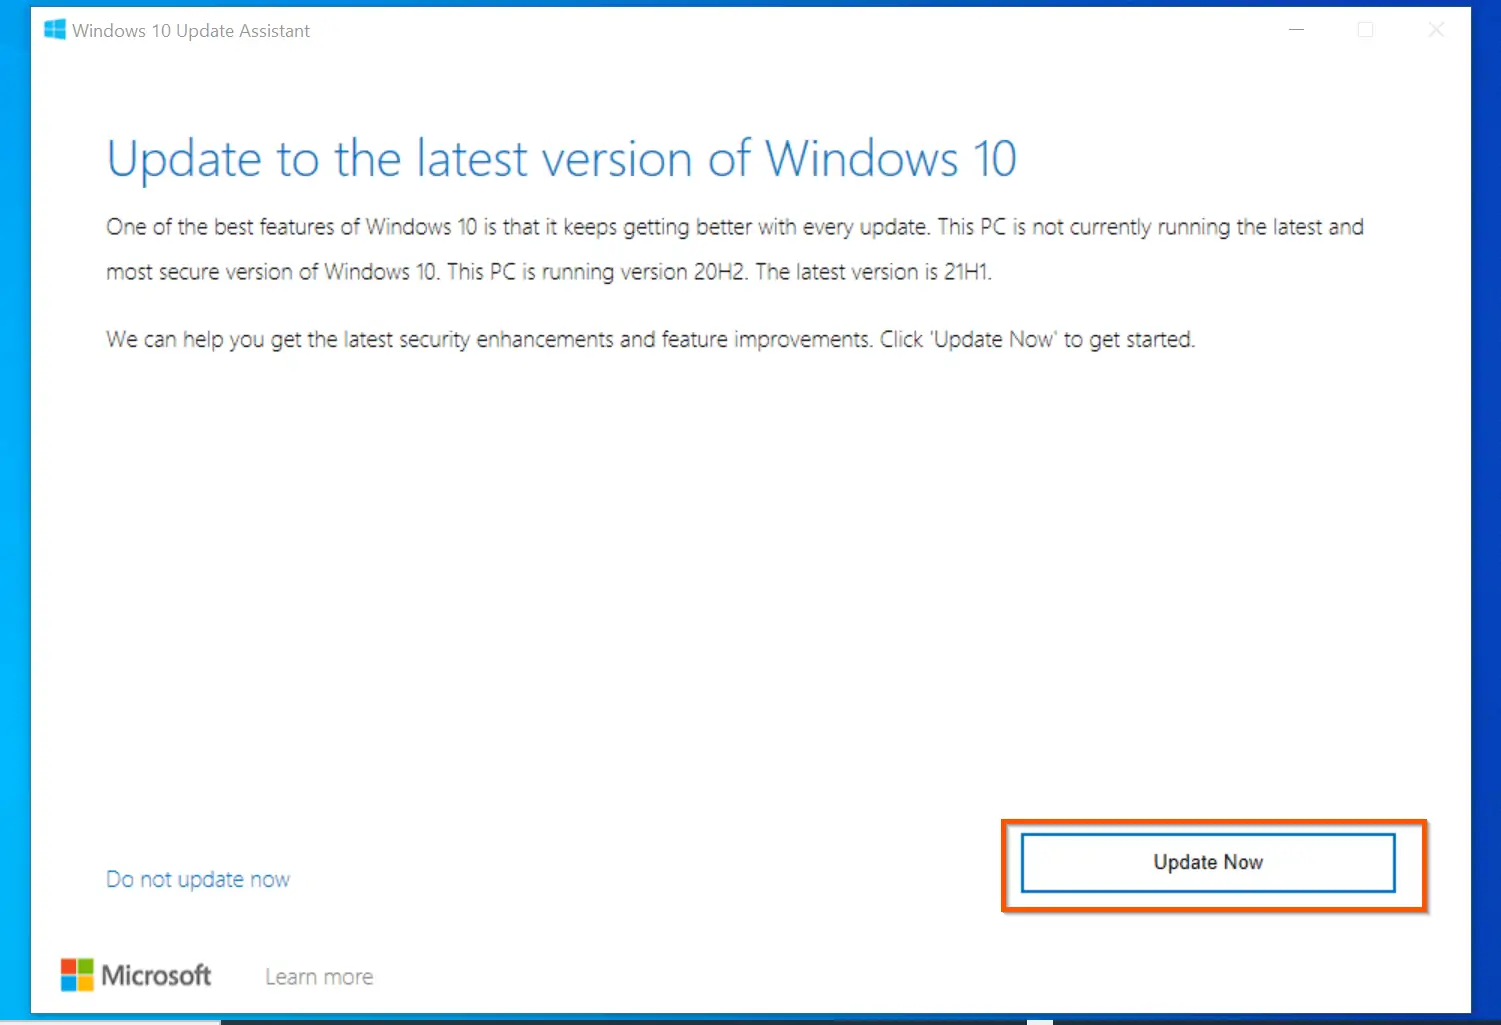Viewport: 1501px width, 1025px height.
Task: Click the 'We can help you get' sentence
Action: tap(651, 340)
